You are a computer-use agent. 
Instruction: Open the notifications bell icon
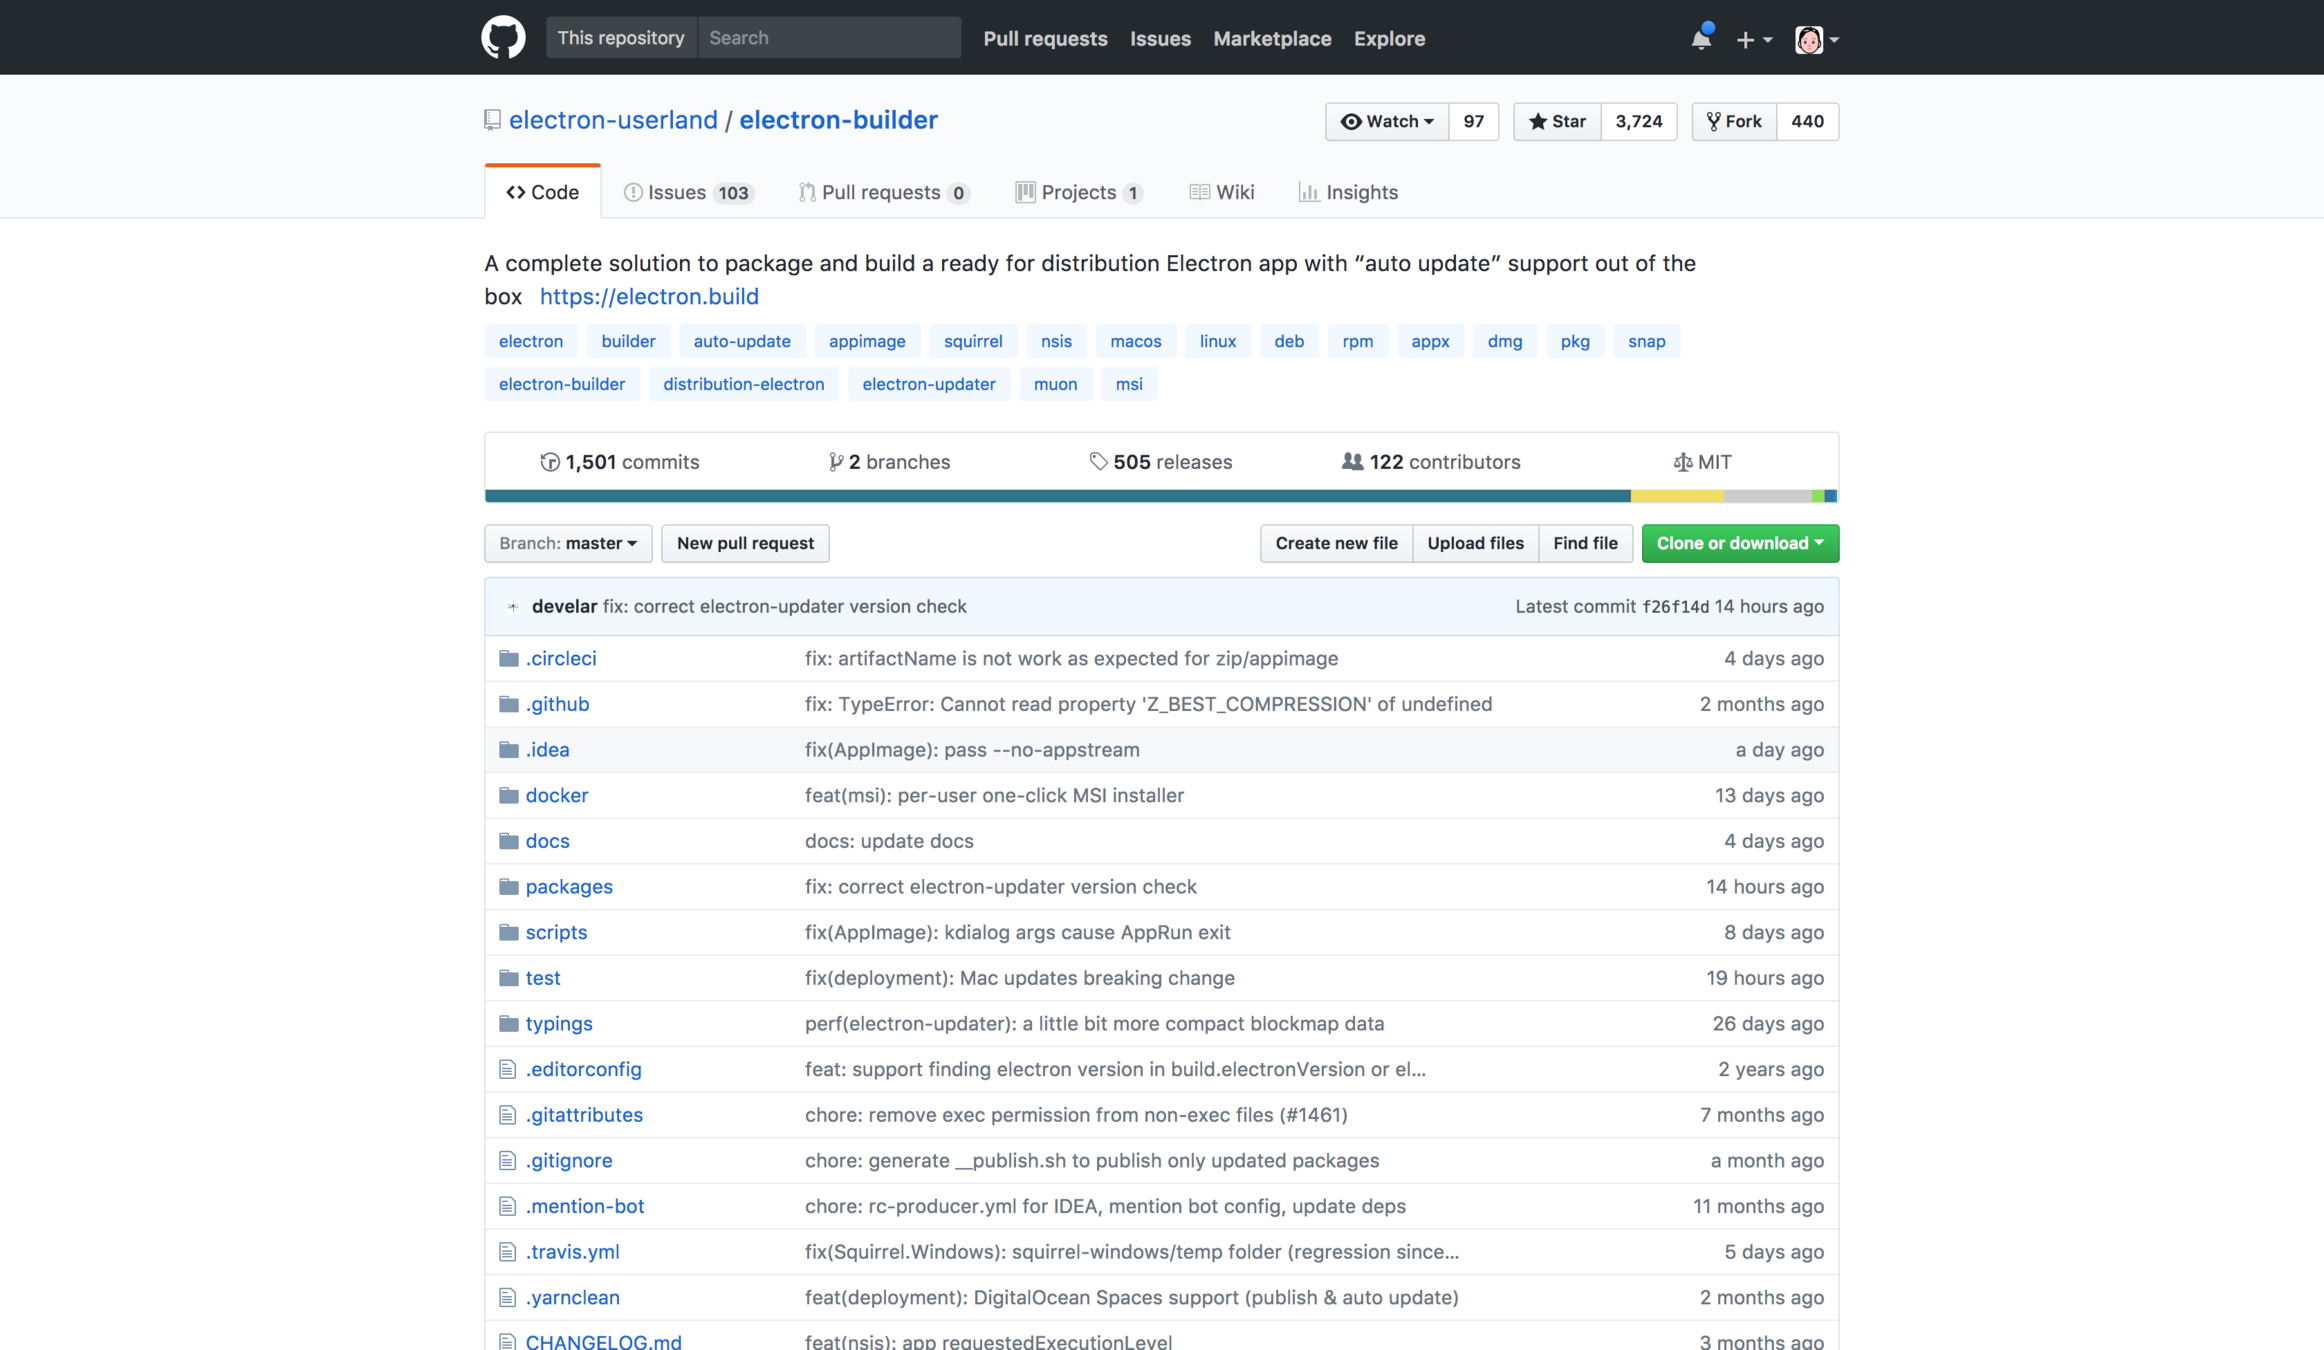(x=1700, y=39)
